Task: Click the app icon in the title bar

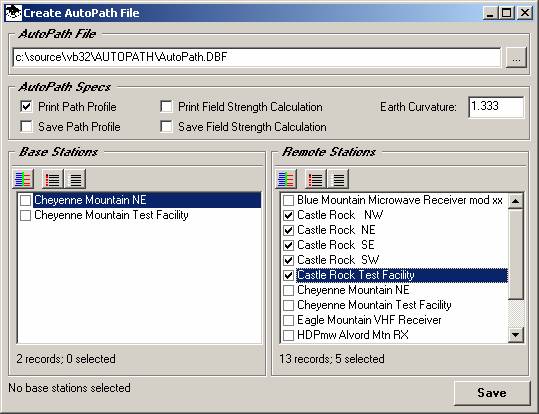Action: tap(14, 13)
